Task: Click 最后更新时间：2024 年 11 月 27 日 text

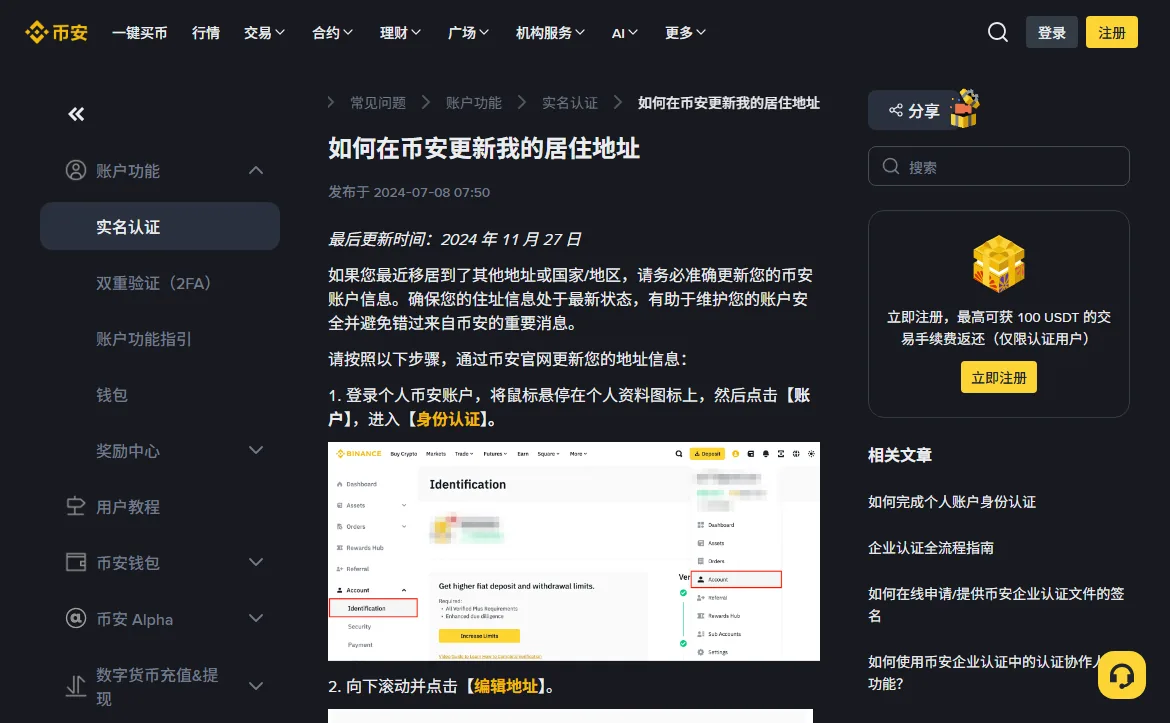Action: point(454,240)
